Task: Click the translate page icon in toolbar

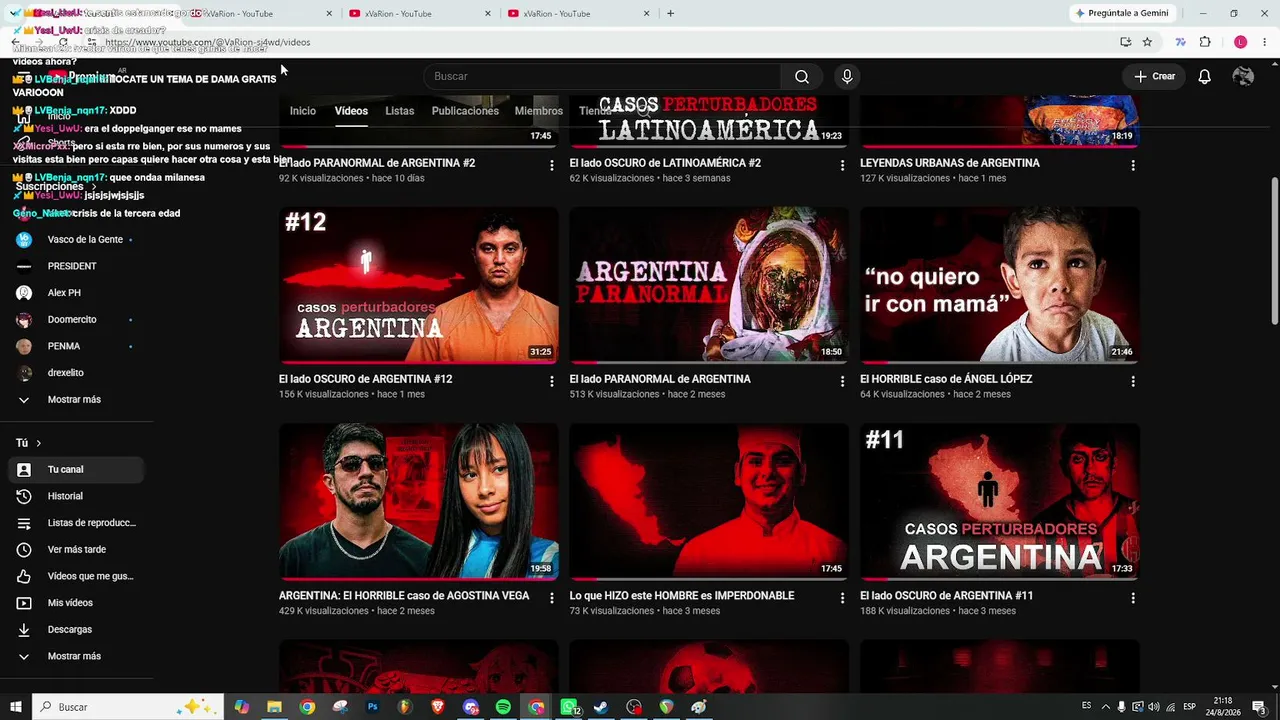Action: click(x=1181, y=42)
